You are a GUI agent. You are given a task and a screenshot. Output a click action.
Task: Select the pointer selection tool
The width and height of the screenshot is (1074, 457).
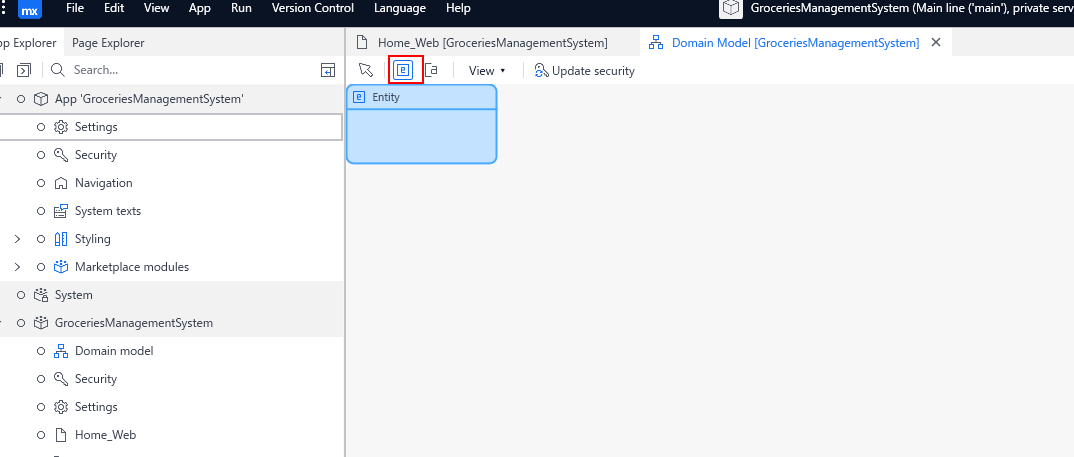pyautogui.click(x=366, y=71)
